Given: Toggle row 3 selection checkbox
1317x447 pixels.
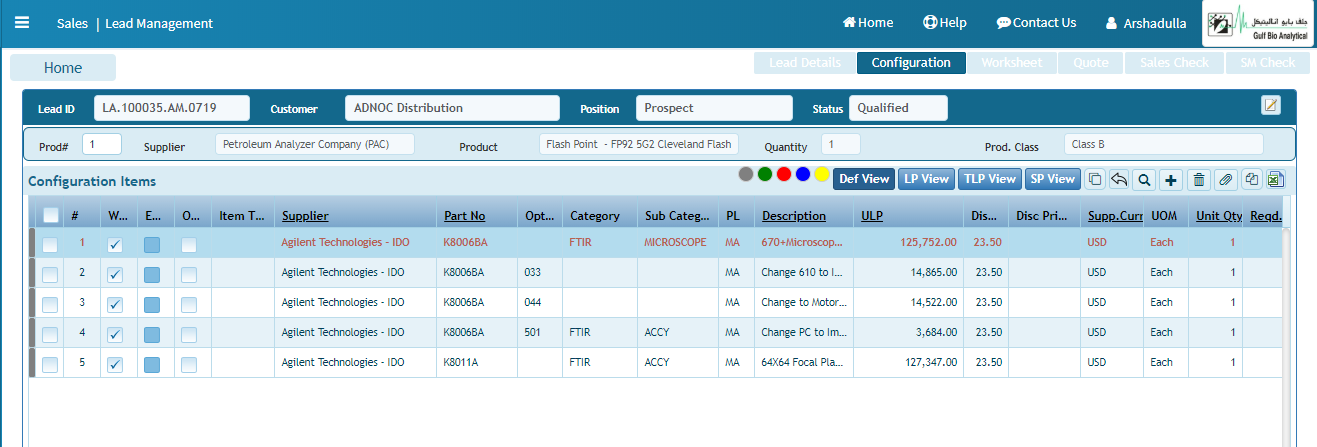Looking at the screenshot, I should coord(50,304).
